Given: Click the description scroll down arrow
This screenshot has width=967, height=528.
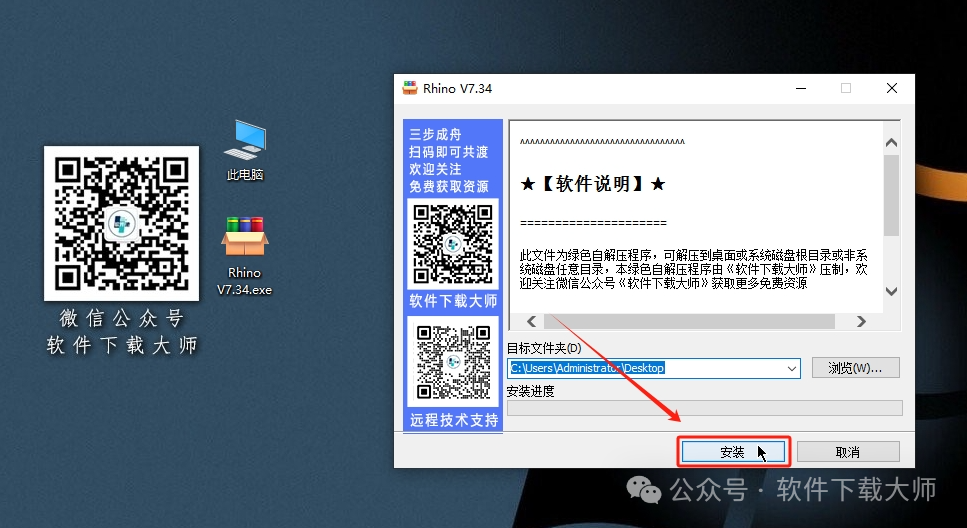Looking at the screenshot, I should click(891, 291).
